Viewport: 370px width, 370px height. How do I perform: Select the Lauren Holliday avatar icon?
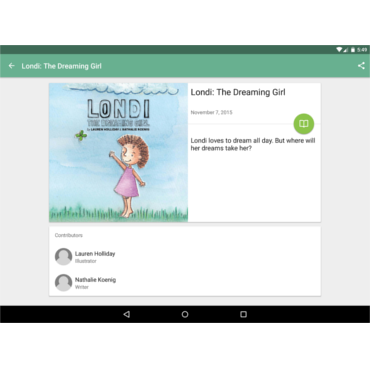(x=63, y=257)
